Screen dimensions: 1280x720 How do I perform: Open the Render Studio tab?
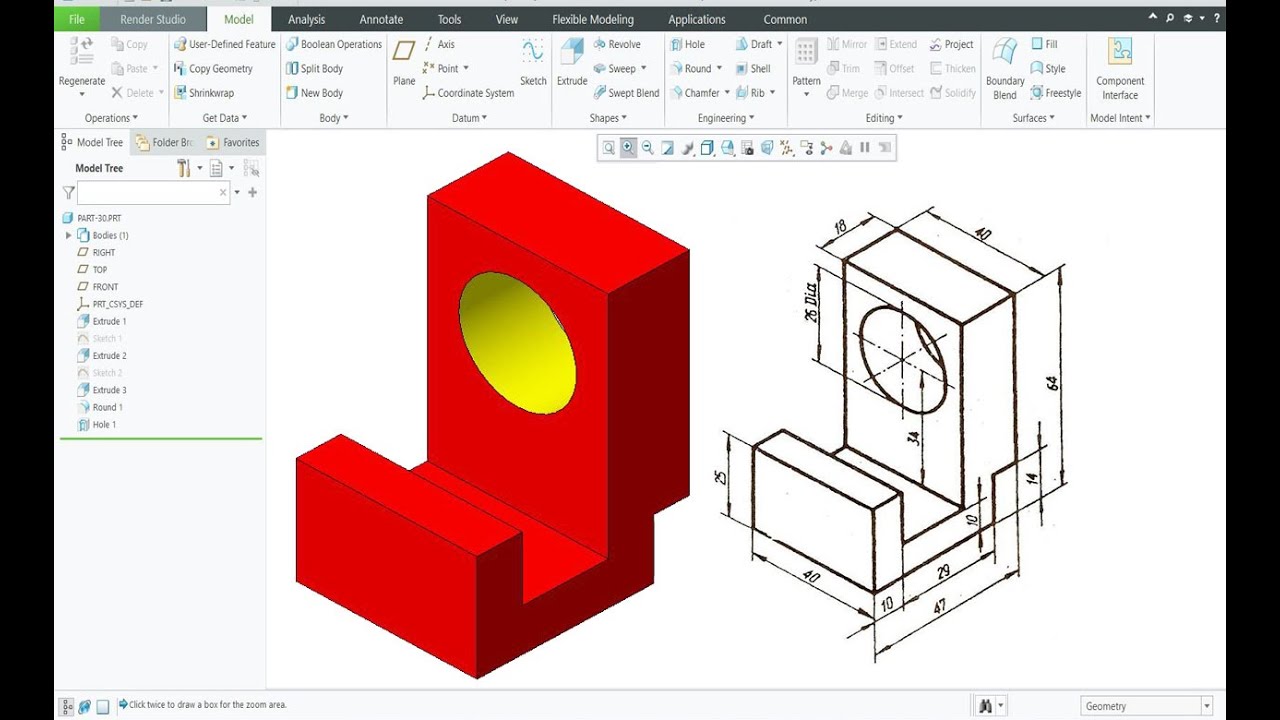(x=153, y=19)
